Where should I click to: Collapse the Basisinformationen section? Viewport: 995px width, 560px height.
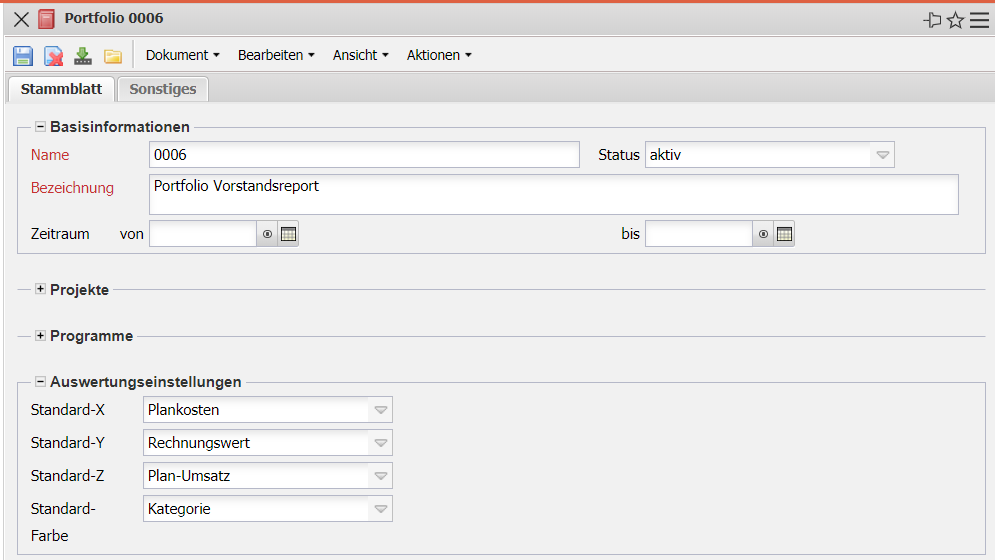tap(40, 126)
